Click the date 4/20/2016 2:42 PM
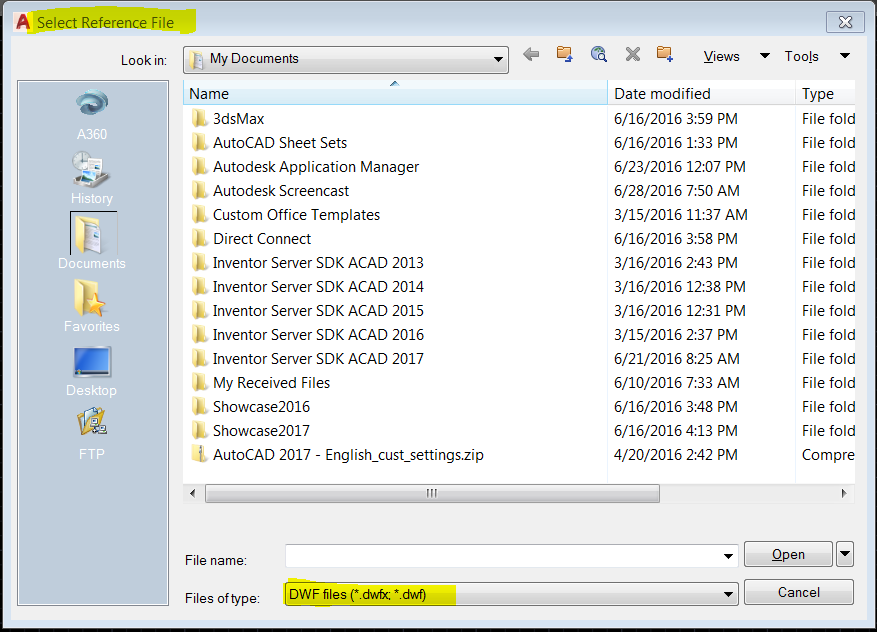The width and height of the screenshot is (877, 632). click(676, 455)
